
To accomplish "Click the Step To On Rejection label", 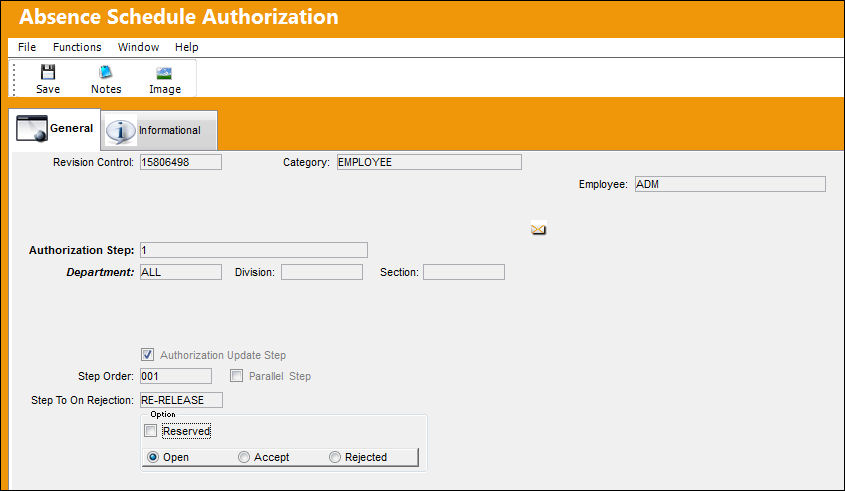I will click(82, 400).
